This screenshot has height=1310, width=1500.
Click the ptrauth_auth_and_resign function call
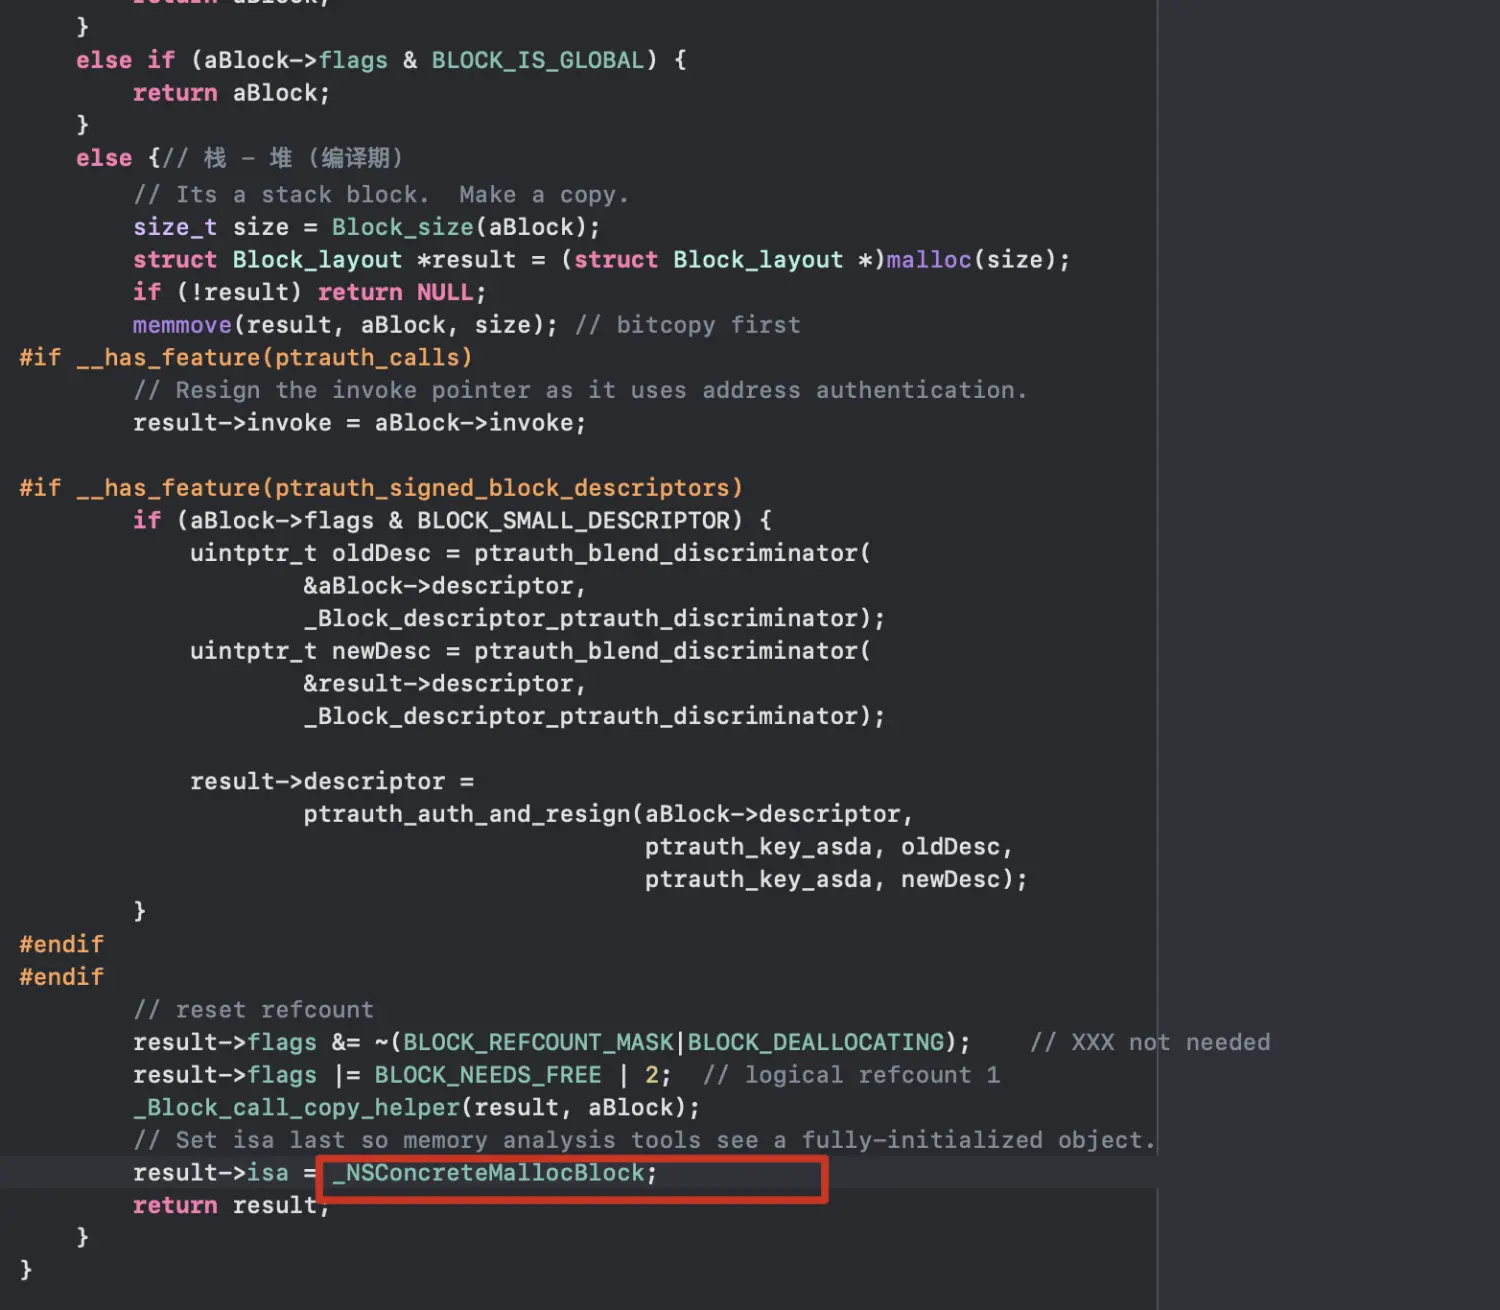[467, 814]
